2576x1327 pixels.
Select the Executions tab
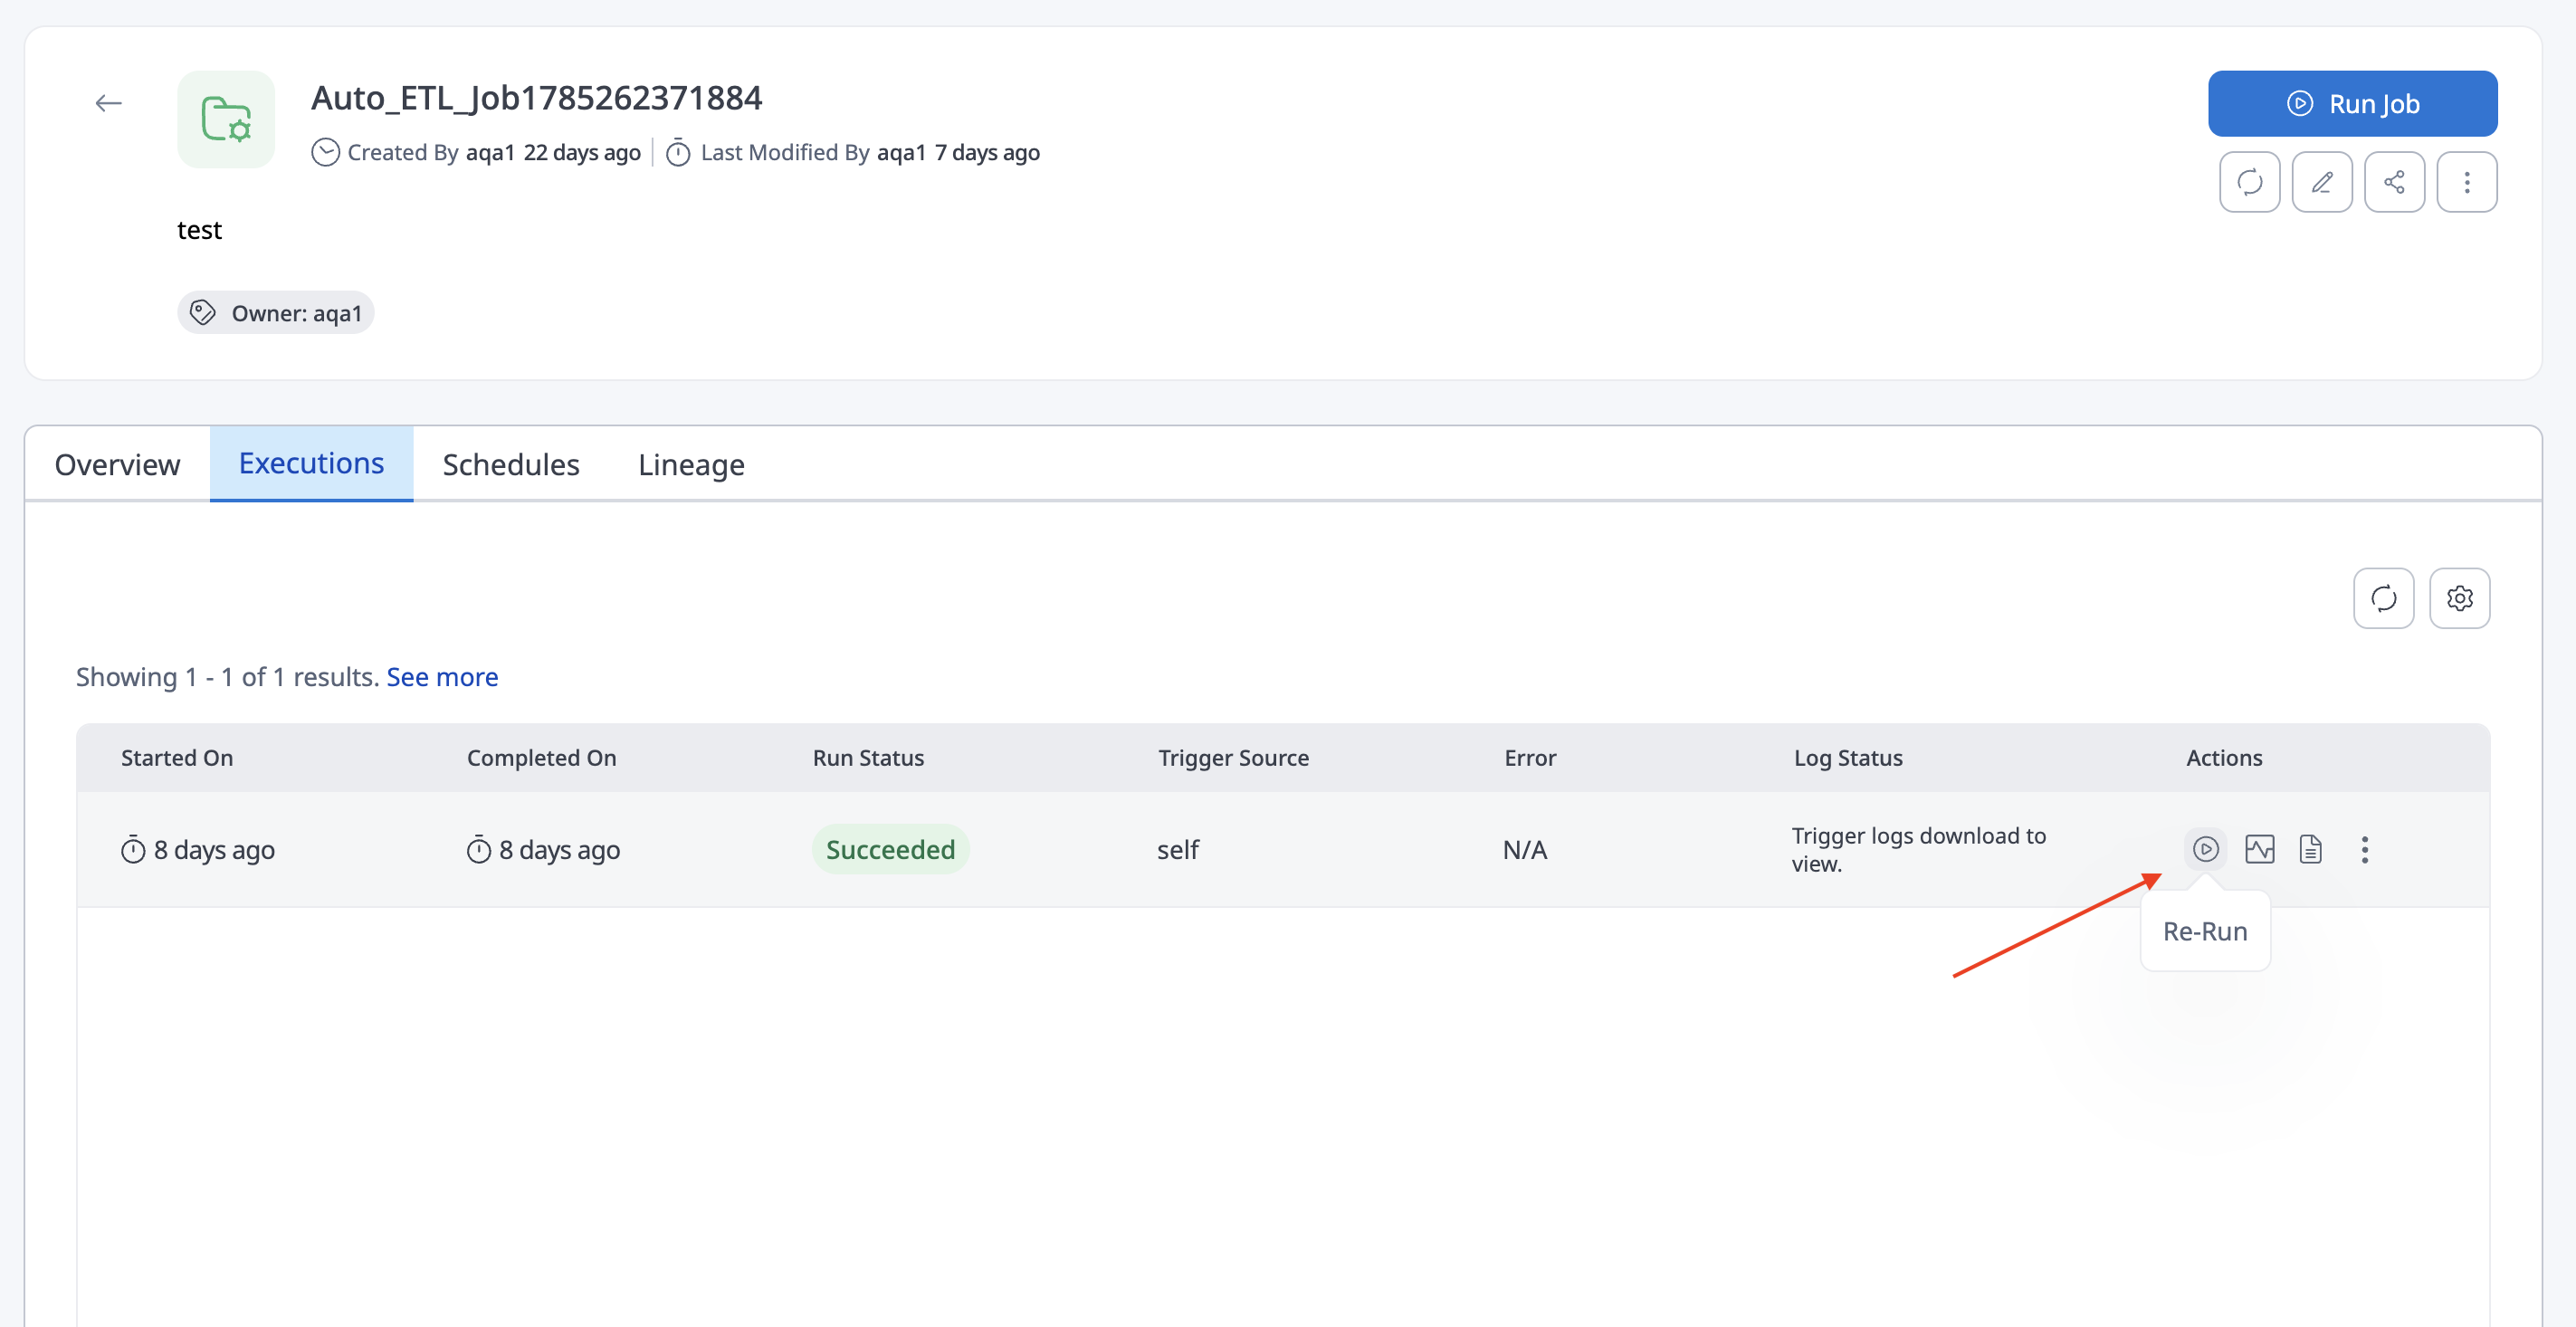311,463
